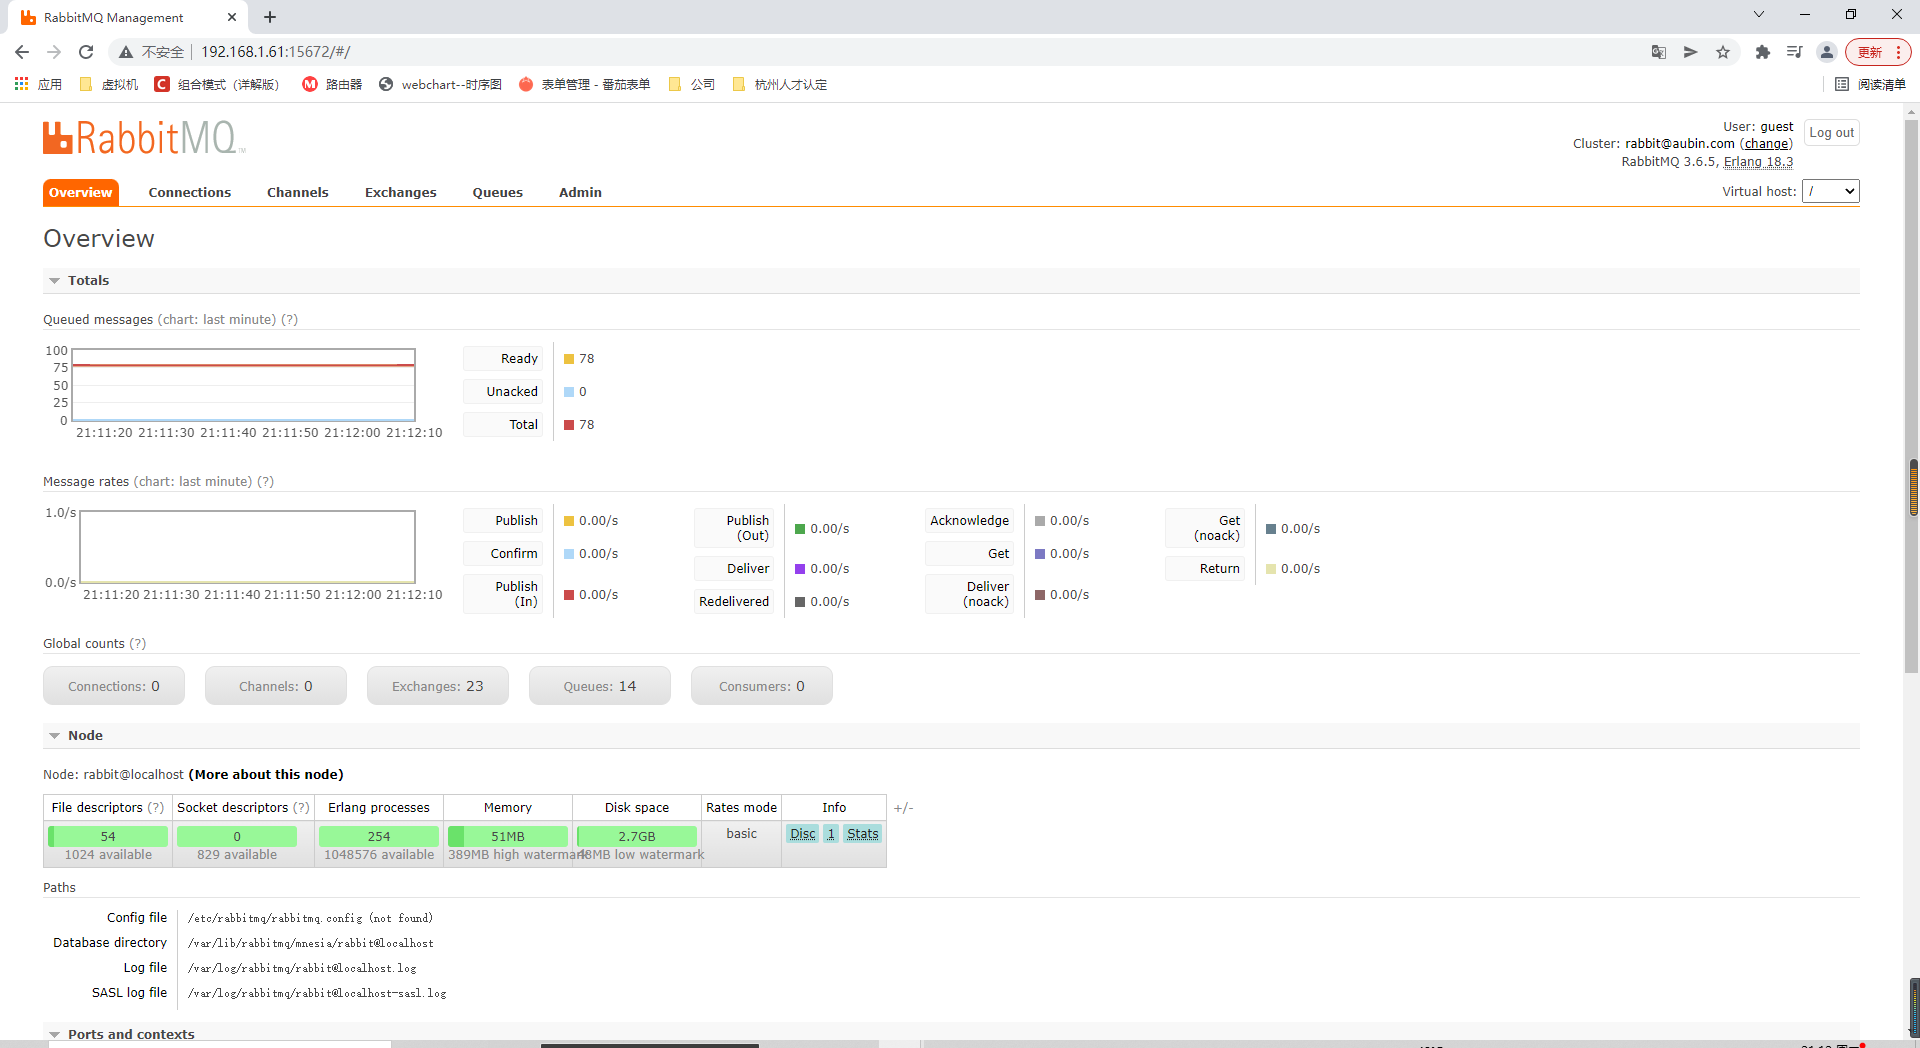Click the Disc info tag
Screen dimensions: 1920x1048
802,834
